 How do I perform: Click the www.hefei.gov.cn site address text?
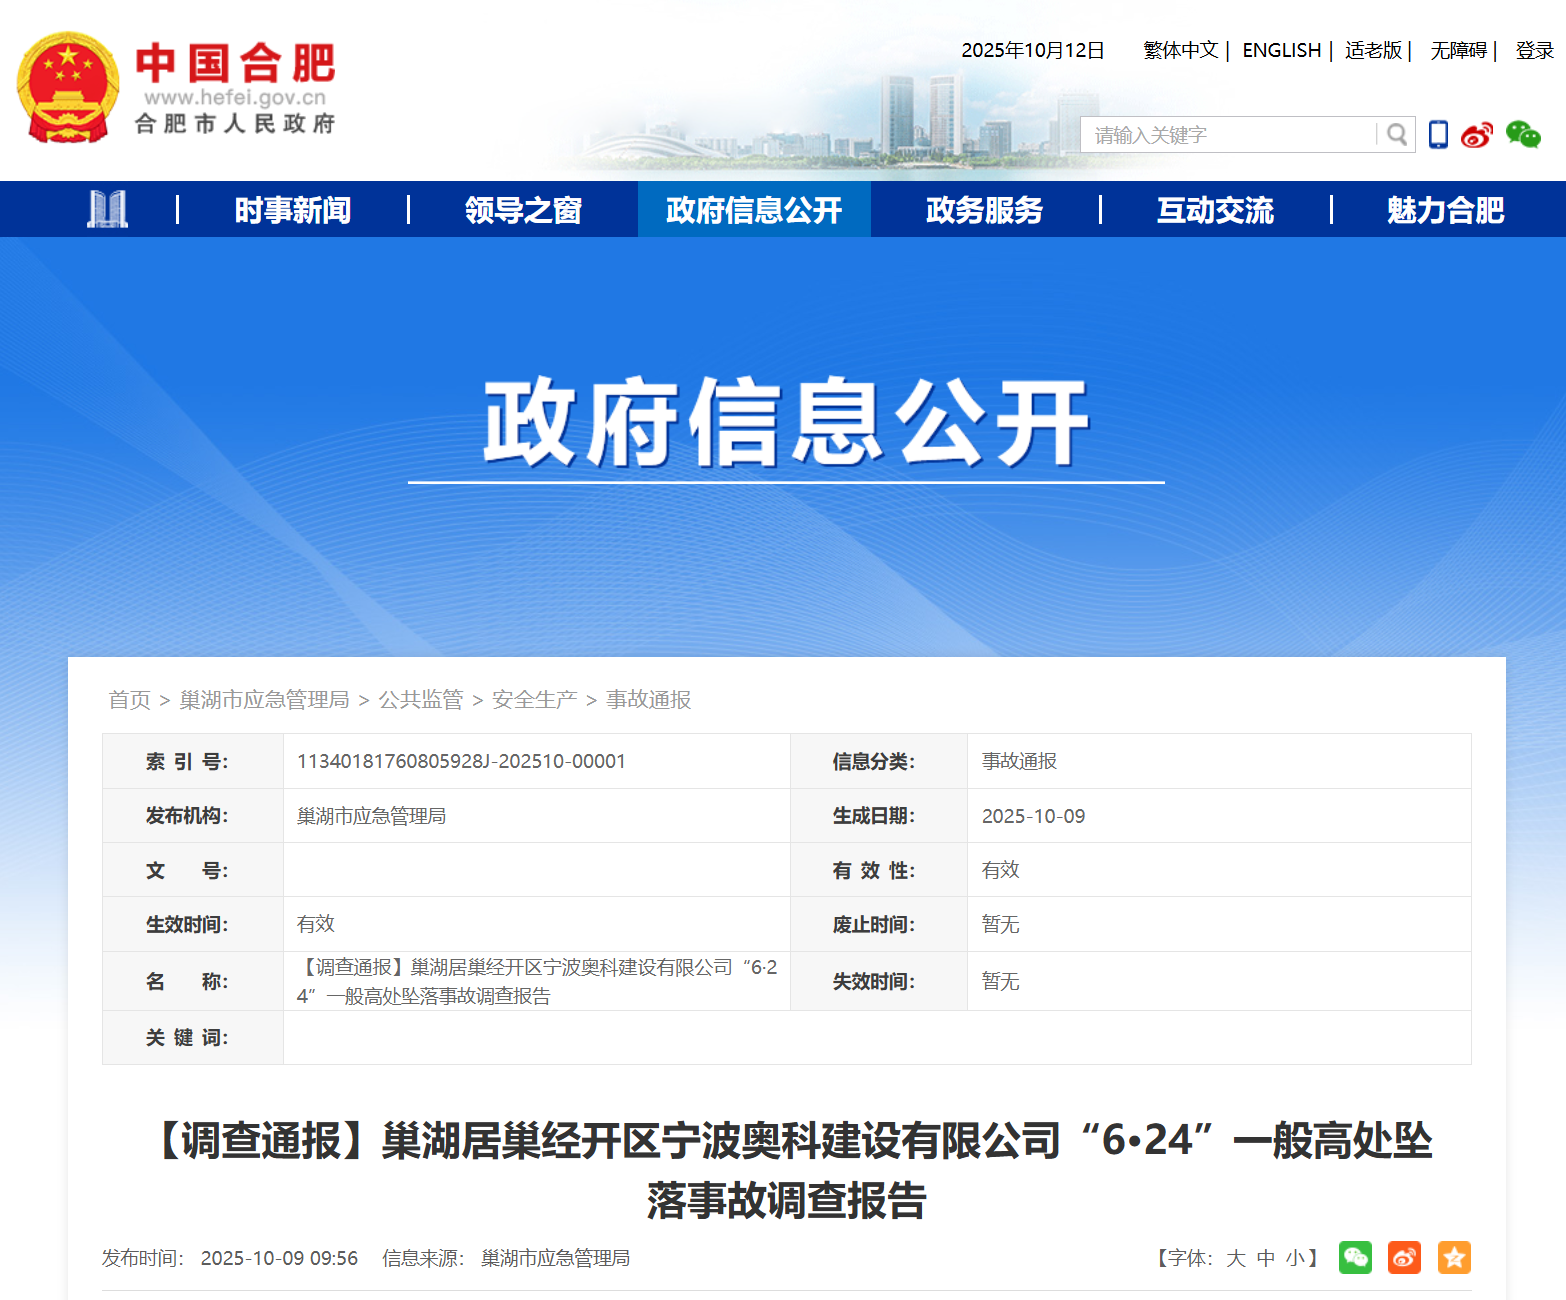(235, 97)
